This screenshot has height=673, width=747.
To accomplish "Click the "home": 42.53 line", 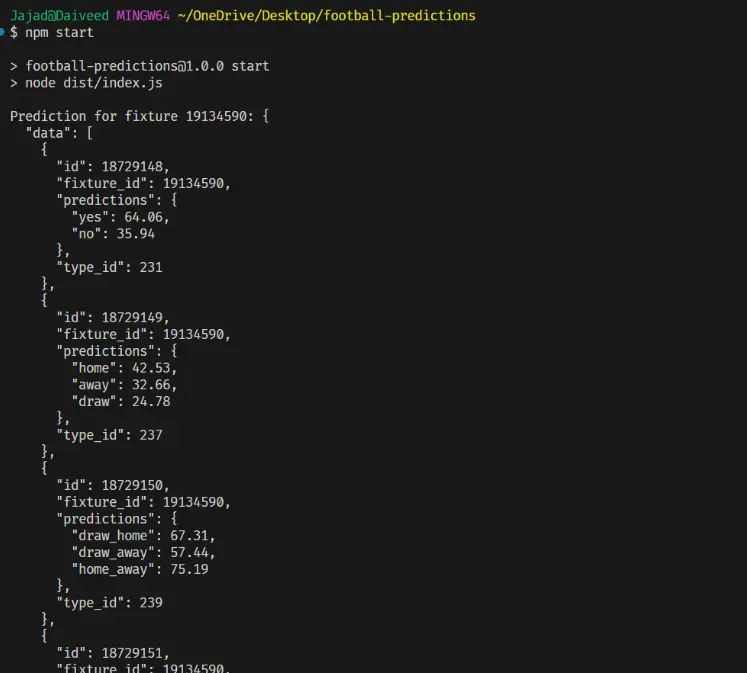I will 124,368.
